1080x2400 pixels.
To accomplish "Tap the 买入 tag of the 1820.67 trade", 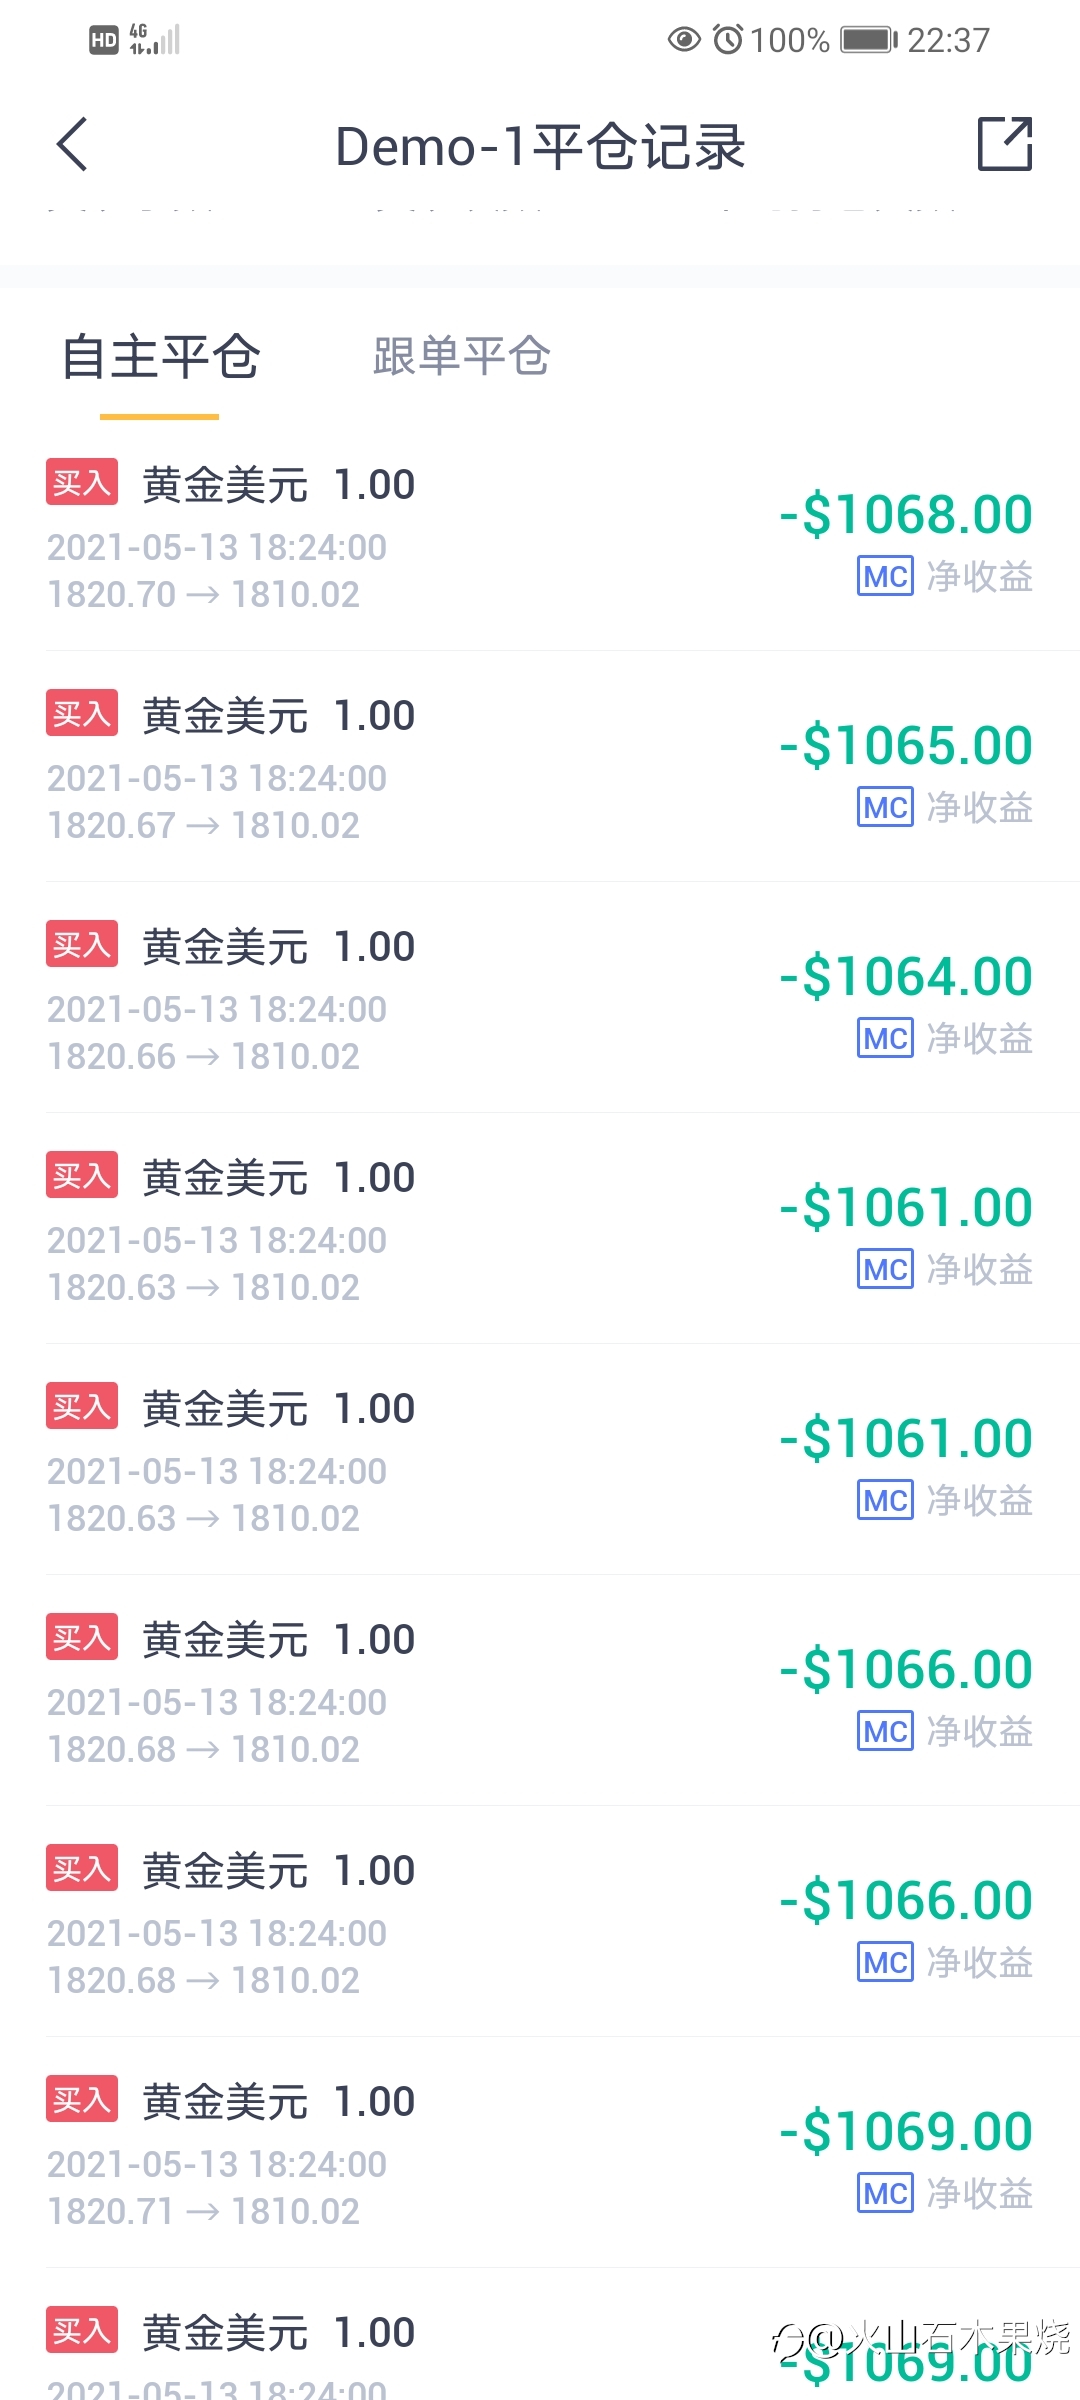I will (x=82, y=713).
